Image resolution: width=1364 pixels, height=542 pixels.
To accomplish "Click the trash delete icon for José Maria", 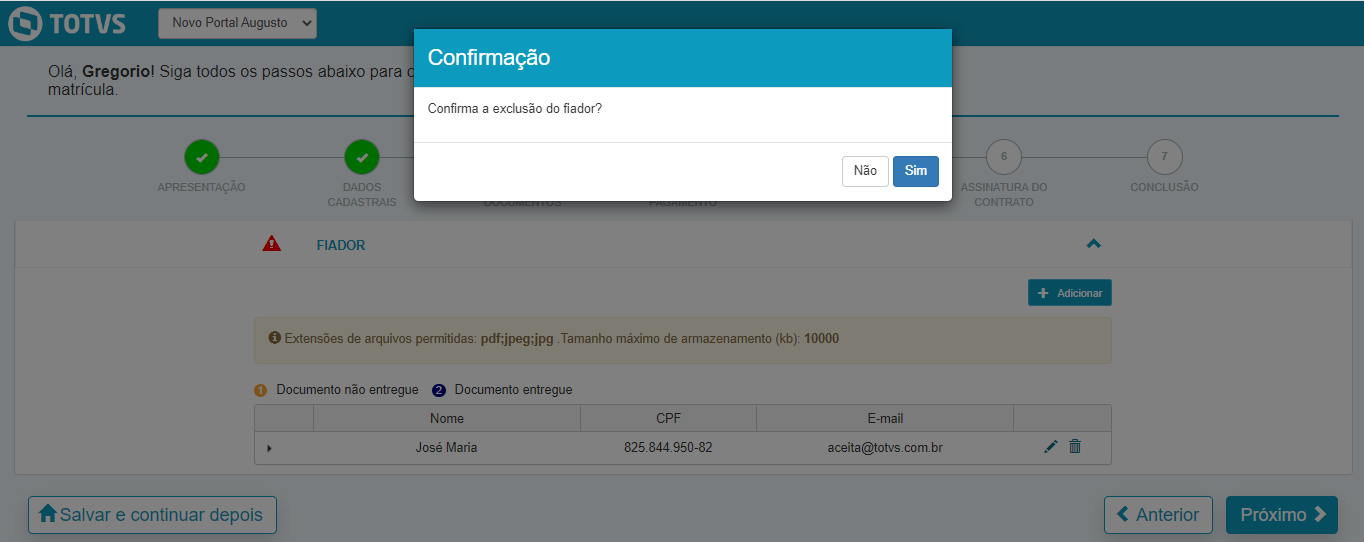I will [x=1075, y=447].
